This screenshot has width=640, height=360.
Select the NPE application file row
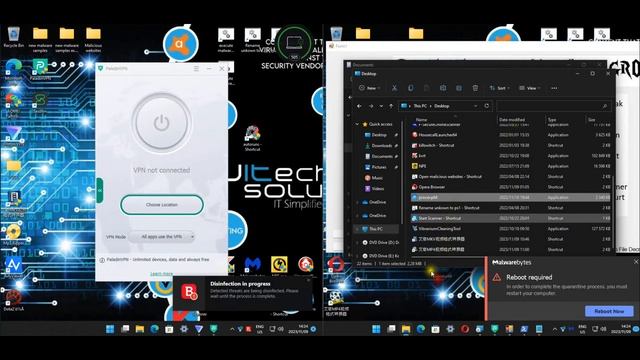coord(510,166)
